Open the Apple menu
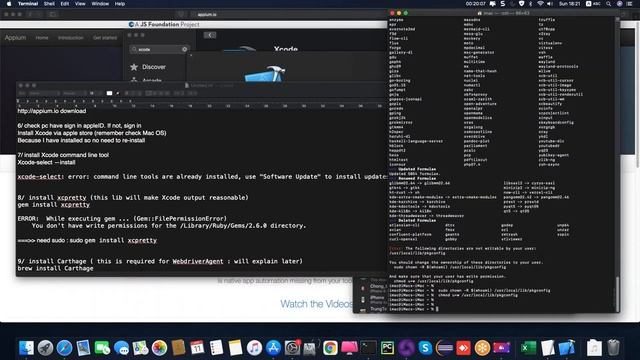The image size is (640, 360). click(9, 4)
